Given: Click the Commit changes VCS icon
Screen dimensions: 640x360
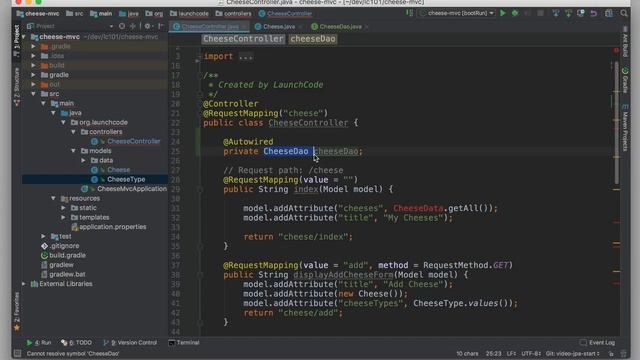Looking at the screenshot, I should click(568, 13).
